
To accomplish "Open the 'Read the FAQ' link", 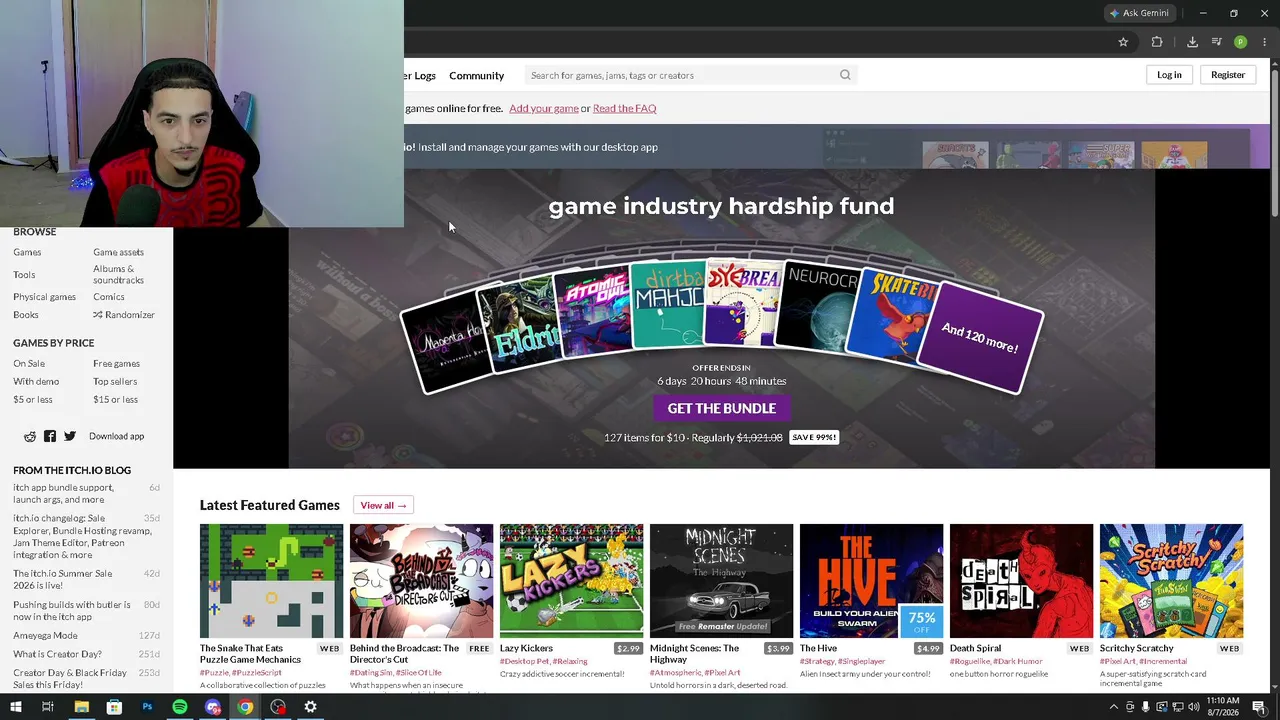I will 625,108.
